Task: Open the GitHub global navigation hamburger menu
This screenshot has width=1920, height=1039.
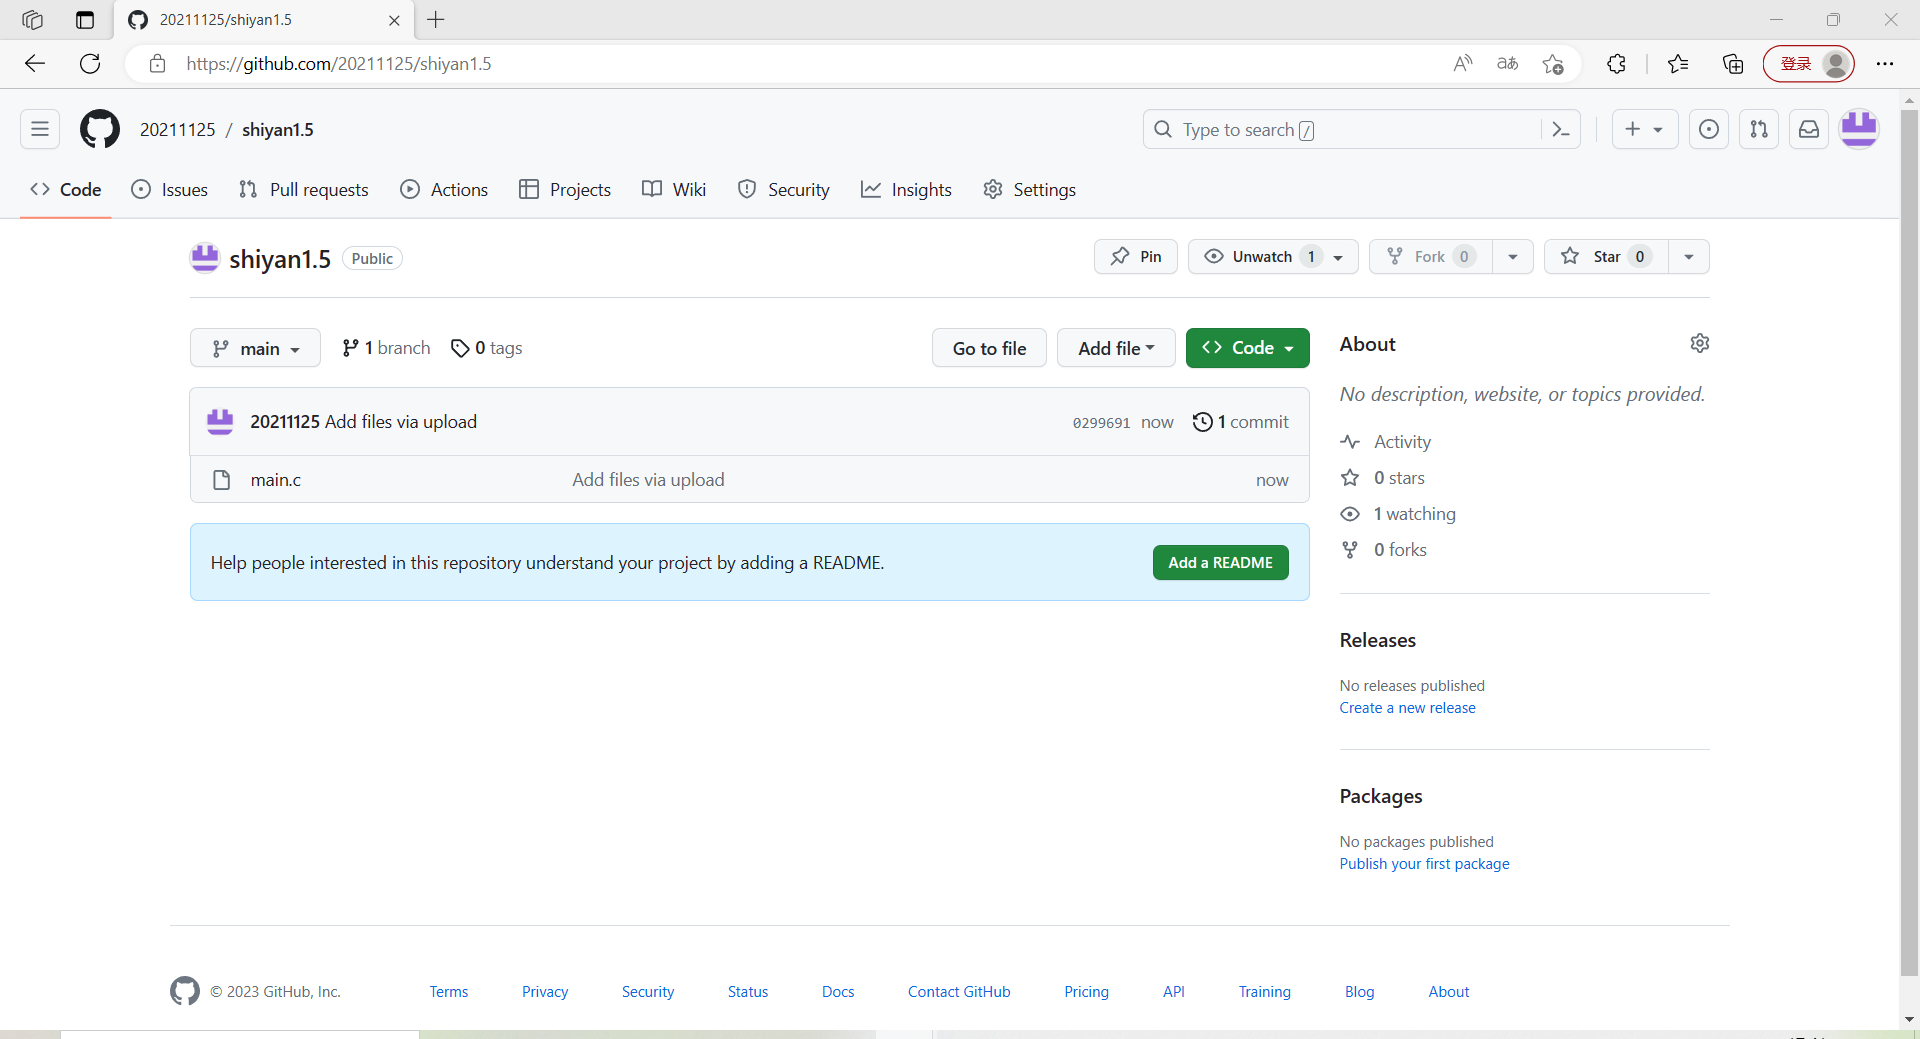Action: [40, 129]
